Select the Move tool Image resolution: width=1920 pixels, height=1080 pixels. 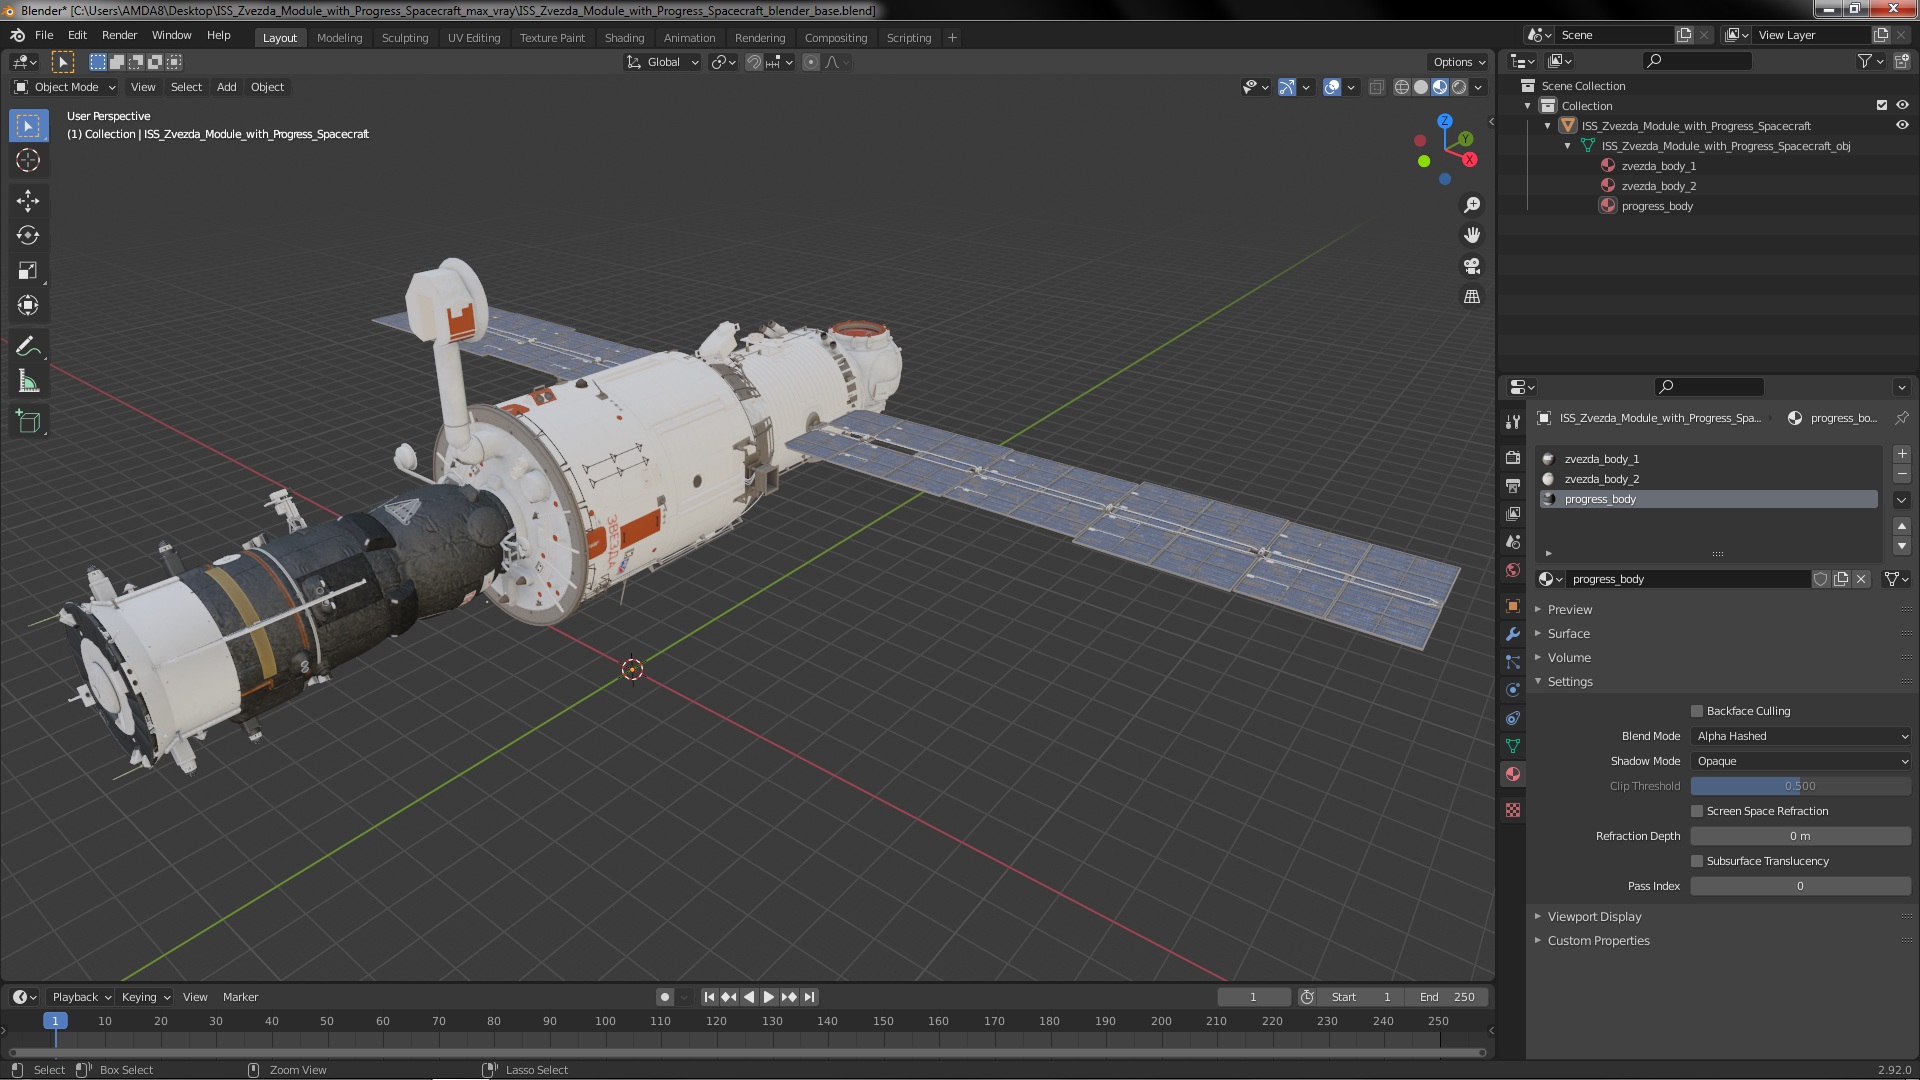tap(28, 201)
